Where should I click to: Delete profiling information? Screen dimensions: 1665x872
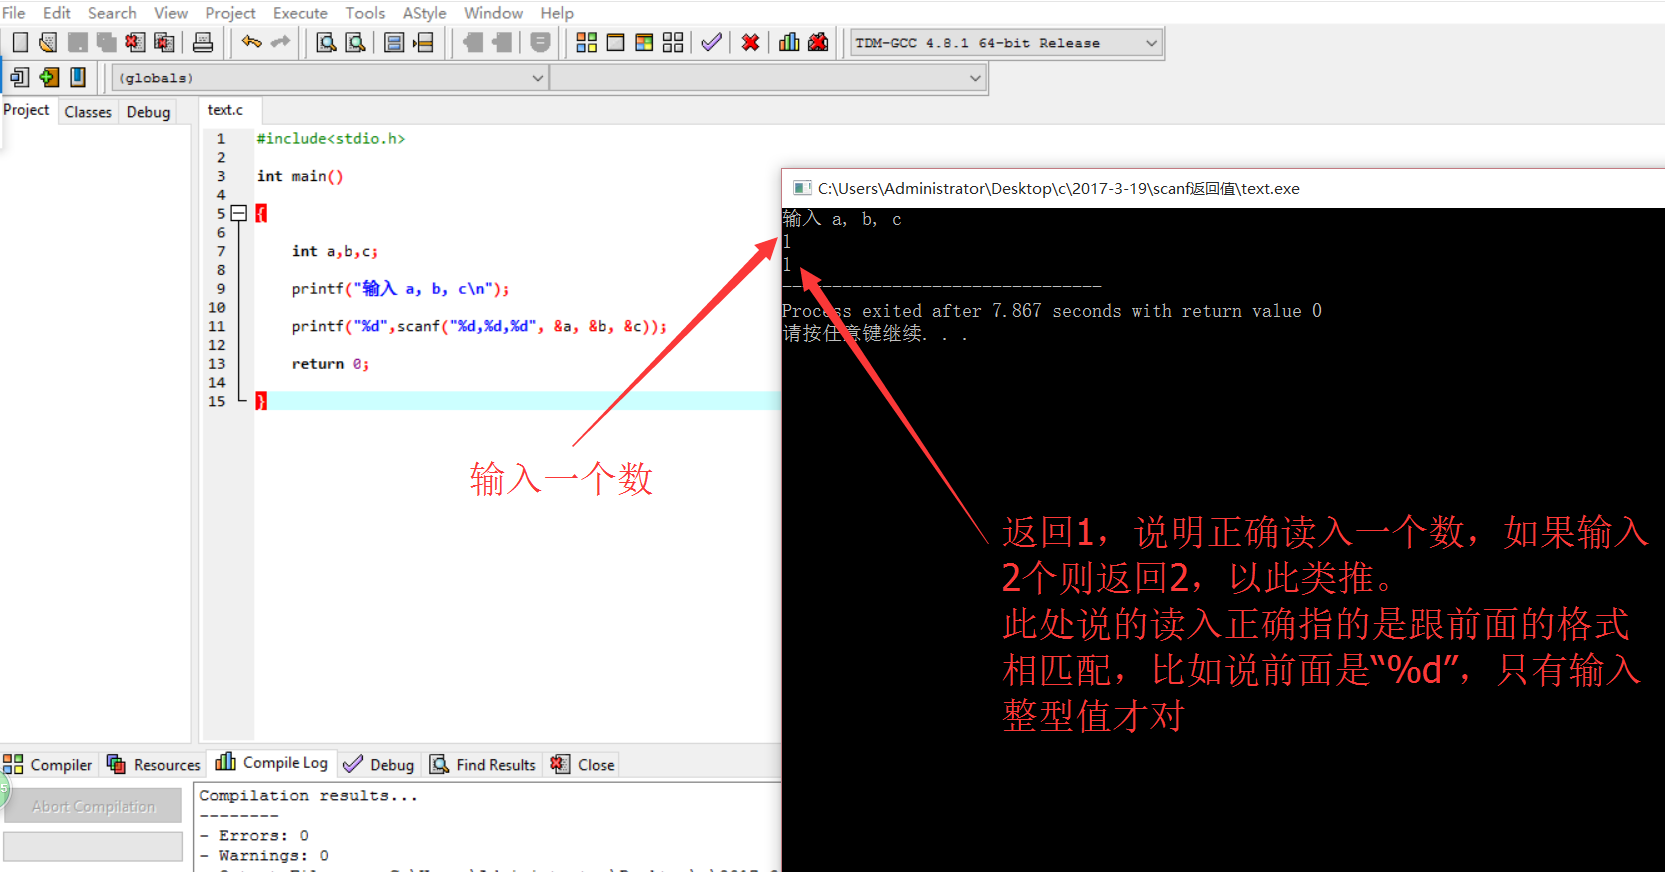click(818, 42)
